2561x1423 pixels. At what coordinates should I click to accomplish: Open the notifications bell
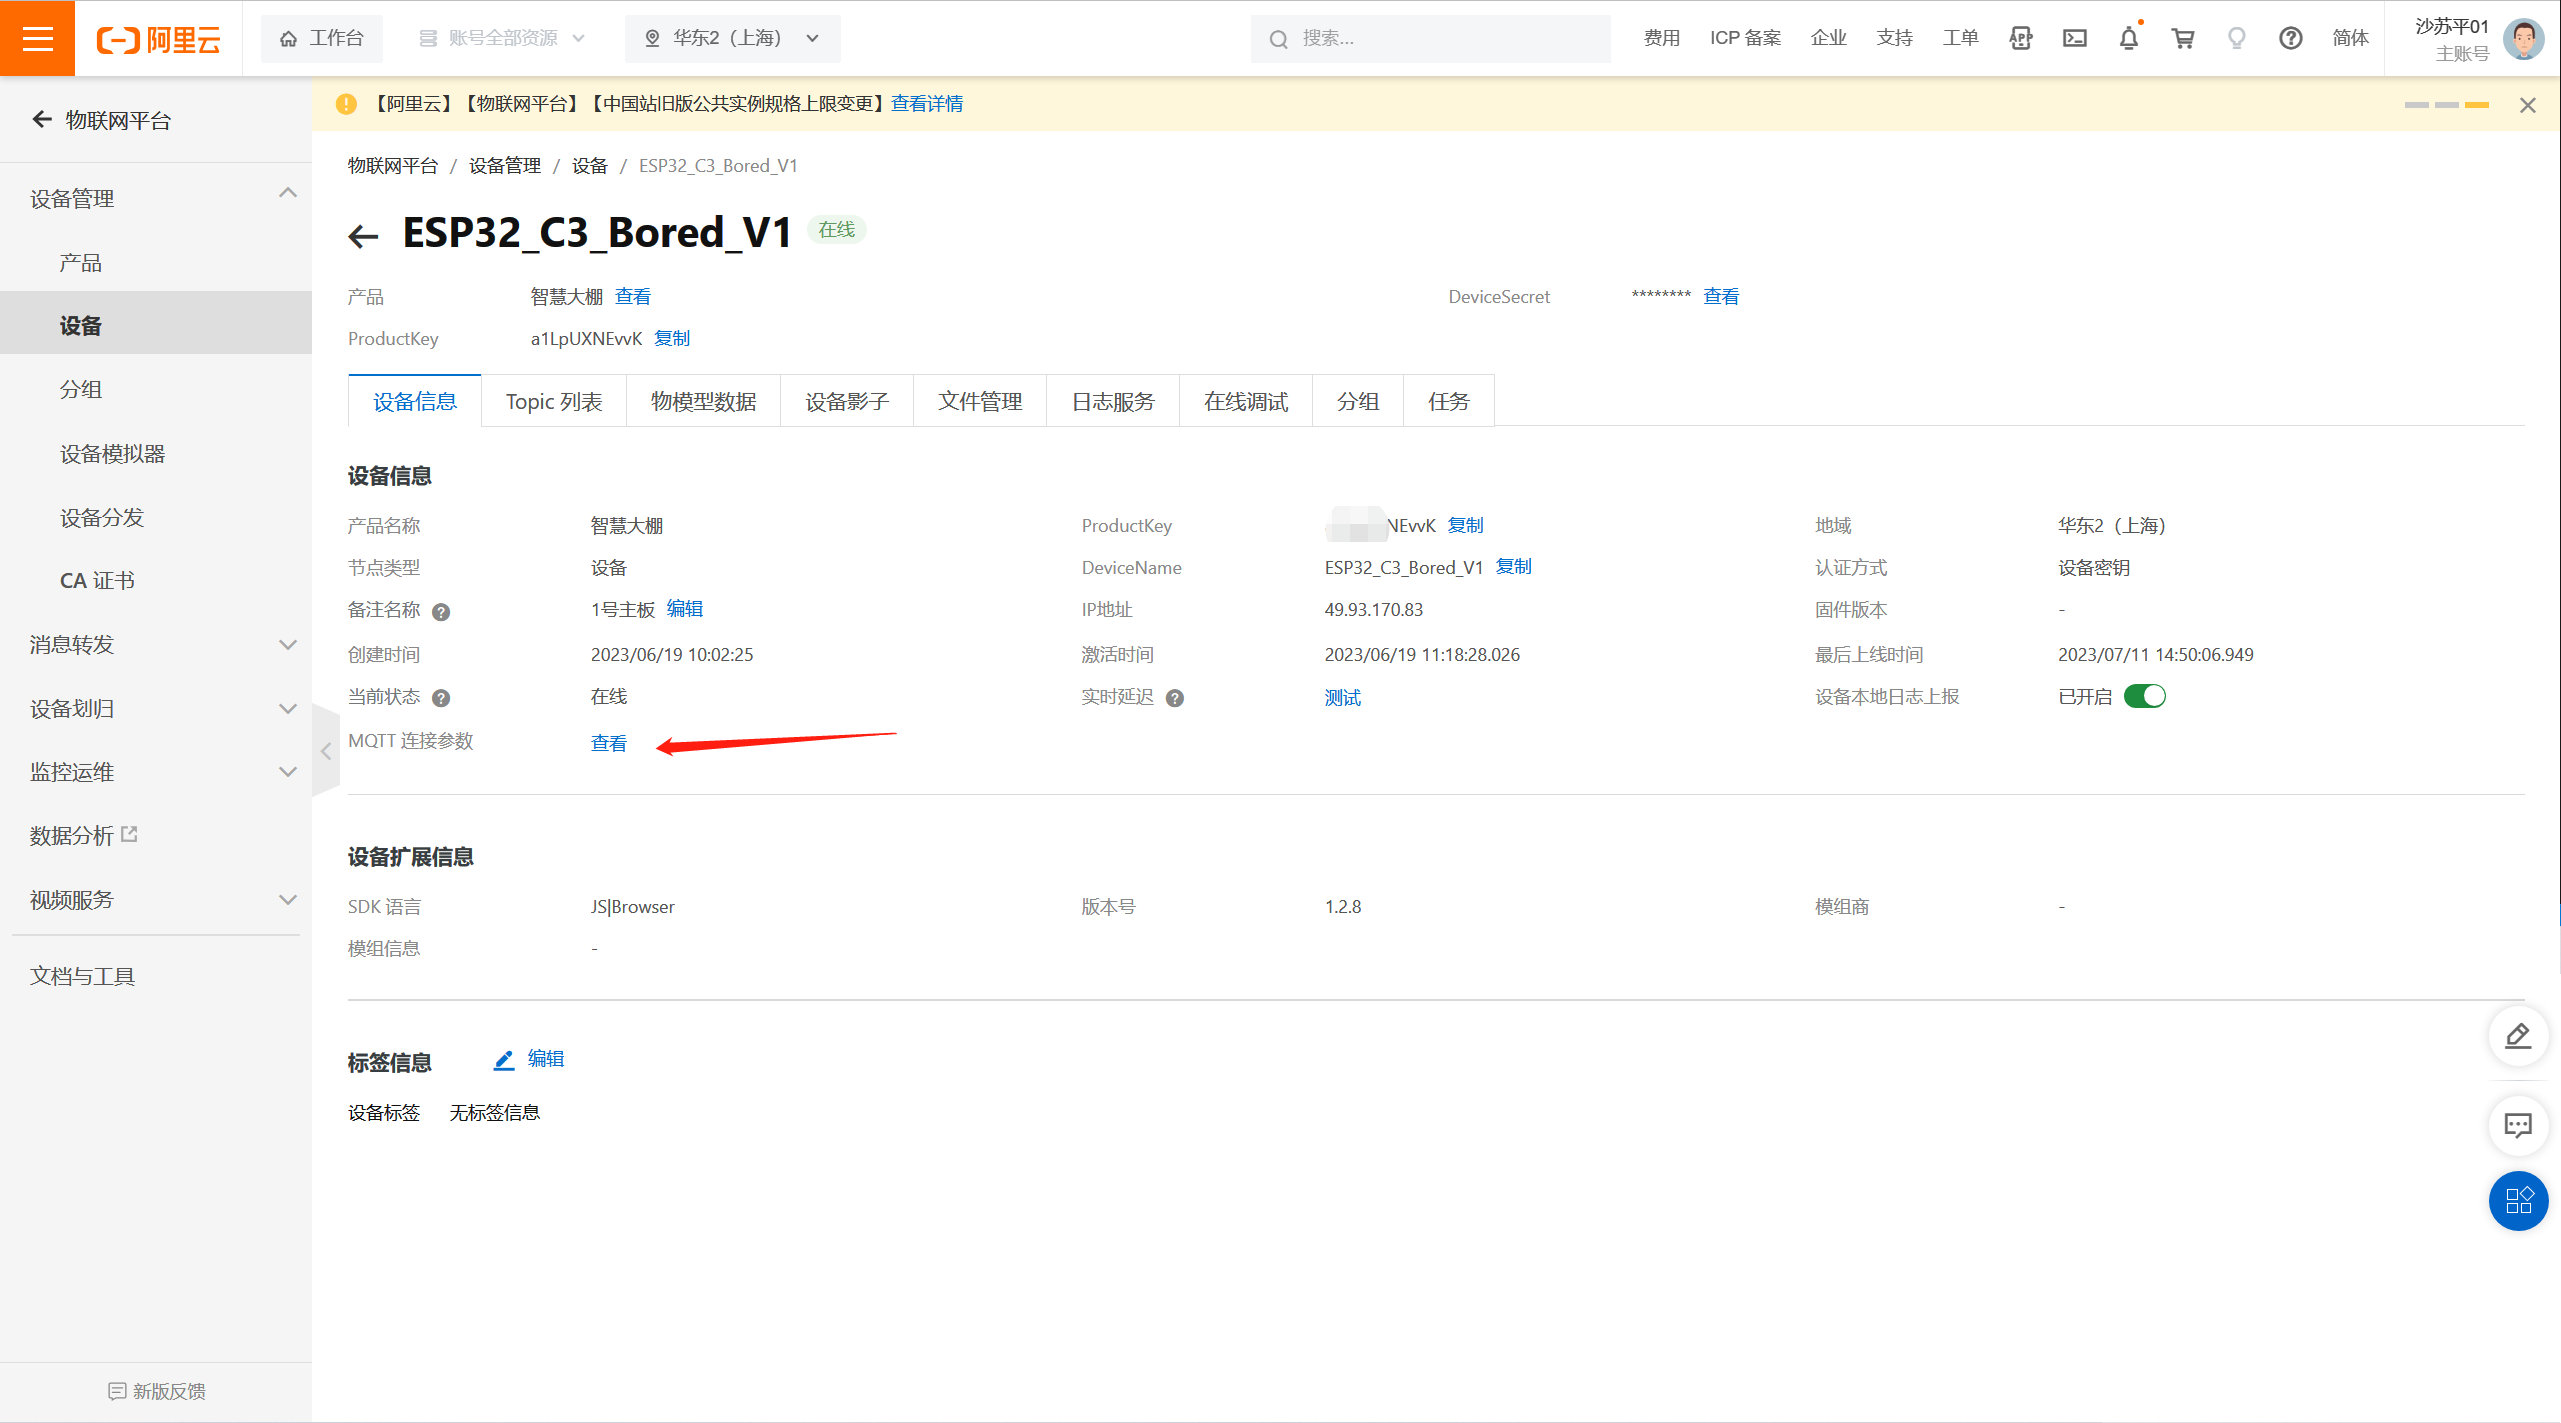(2129, 38)
